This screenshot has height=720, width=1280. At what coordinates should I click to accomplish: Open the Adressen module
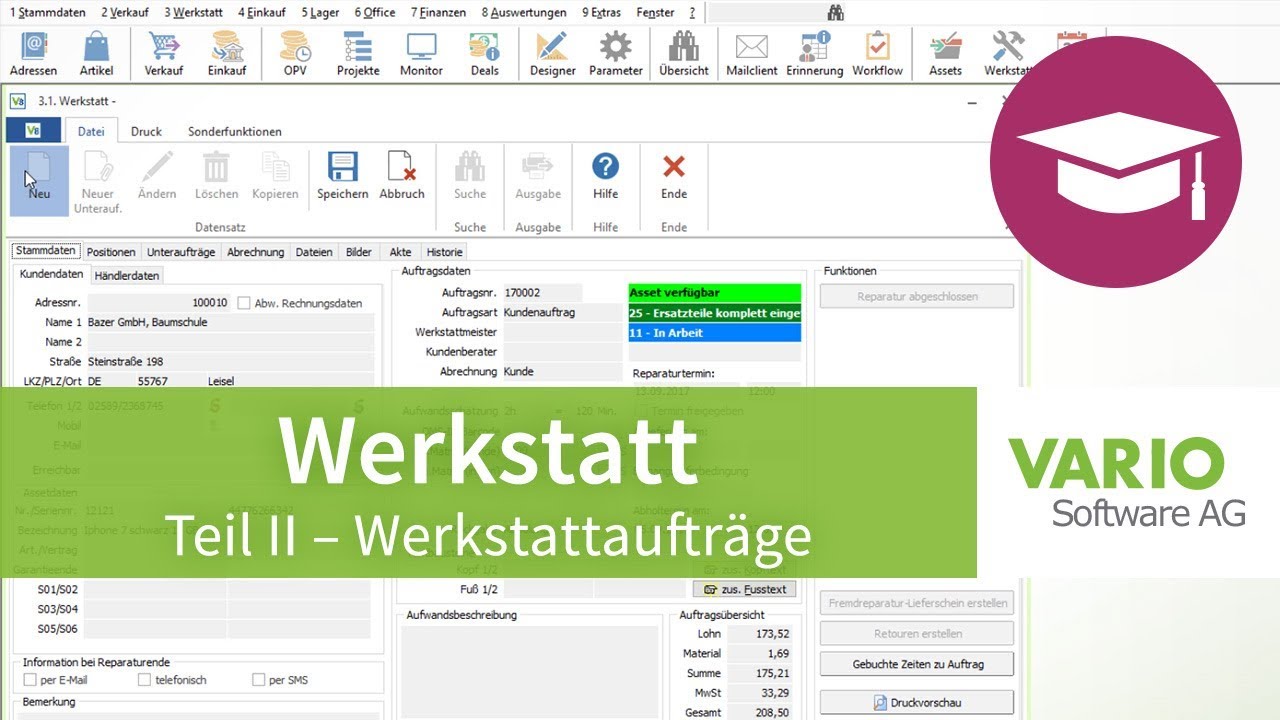(x=33, y=53)
